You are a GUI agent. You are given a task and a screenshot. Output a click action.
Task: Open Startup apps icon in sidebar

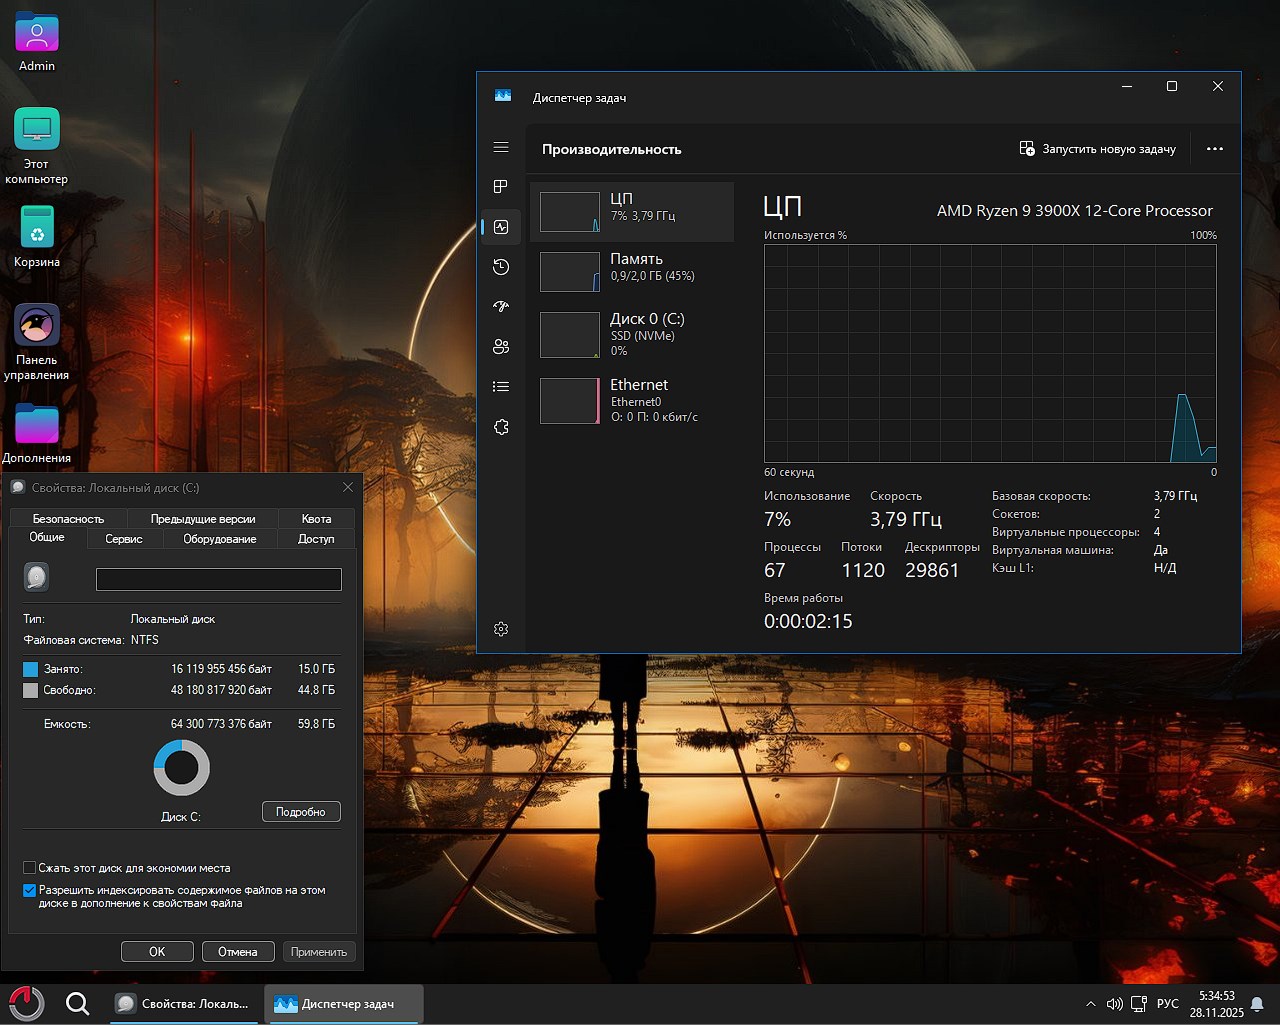click(501, 307)
